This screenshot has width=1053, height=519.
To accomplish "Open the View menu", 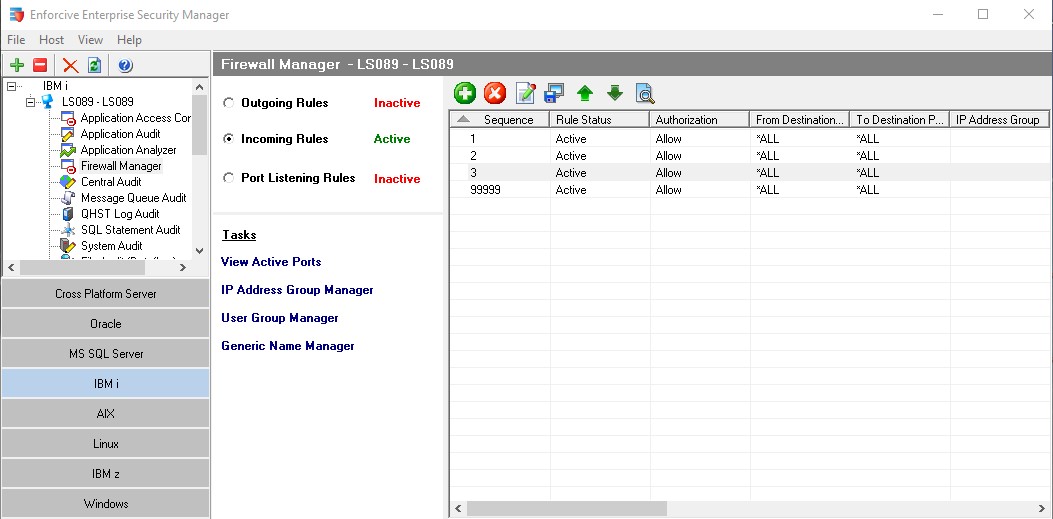I will tap(90, 40).
